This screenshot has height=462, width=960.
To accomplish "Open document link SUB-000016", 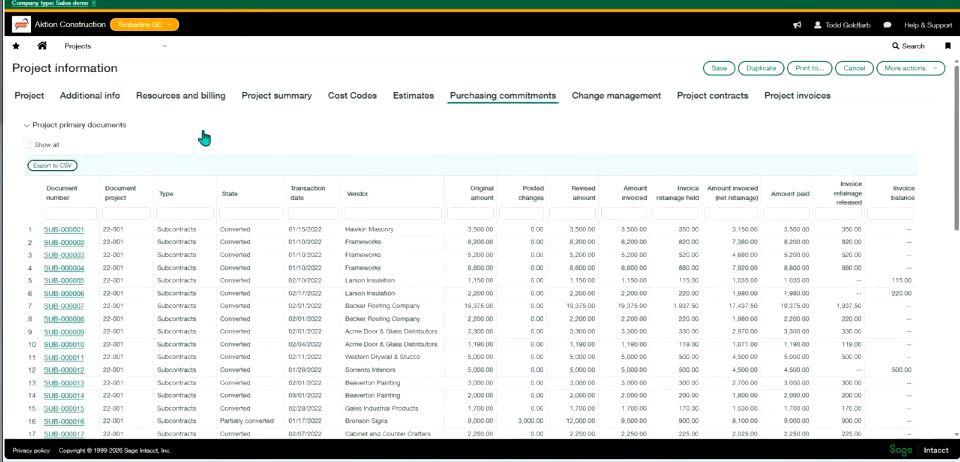I will 64,422.
